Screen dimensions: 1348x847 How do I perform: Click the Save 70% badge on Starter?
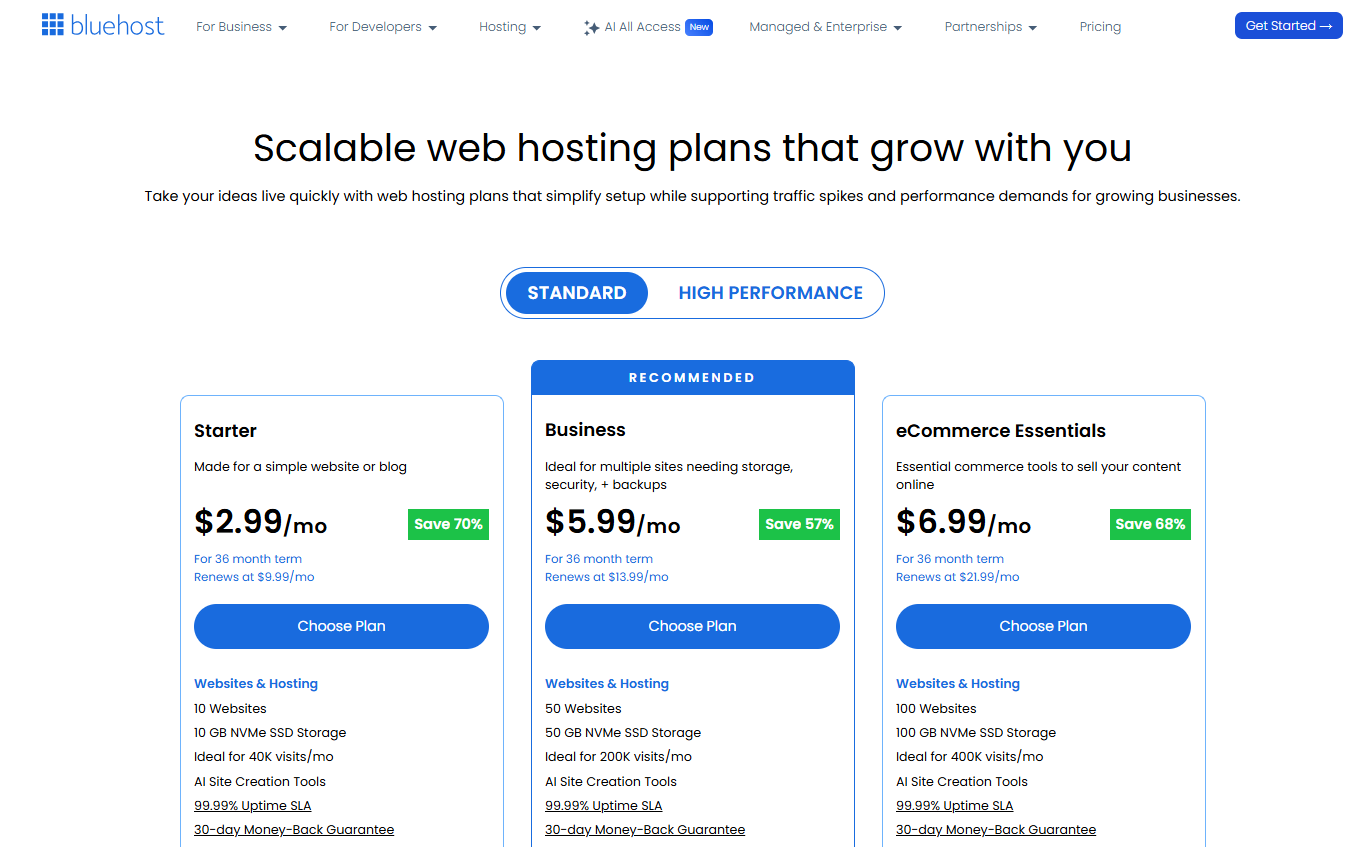click(448, 524)
